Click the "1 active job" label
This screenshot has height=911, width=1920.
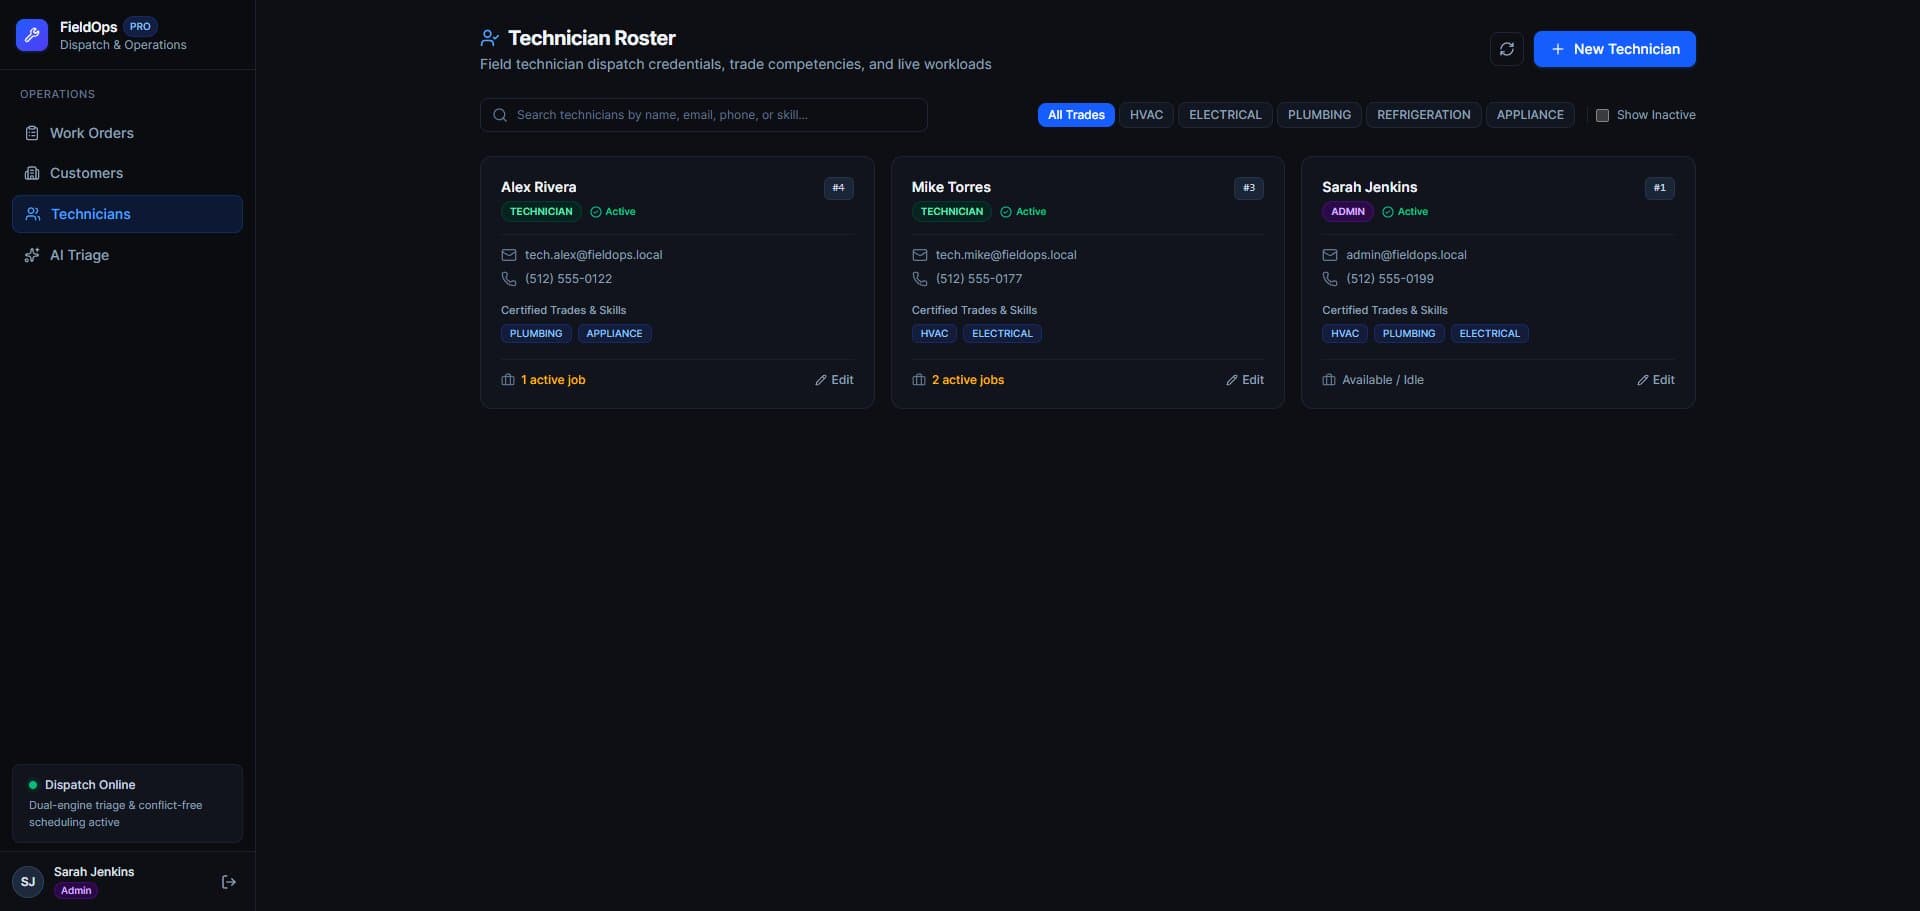point(553,380)
